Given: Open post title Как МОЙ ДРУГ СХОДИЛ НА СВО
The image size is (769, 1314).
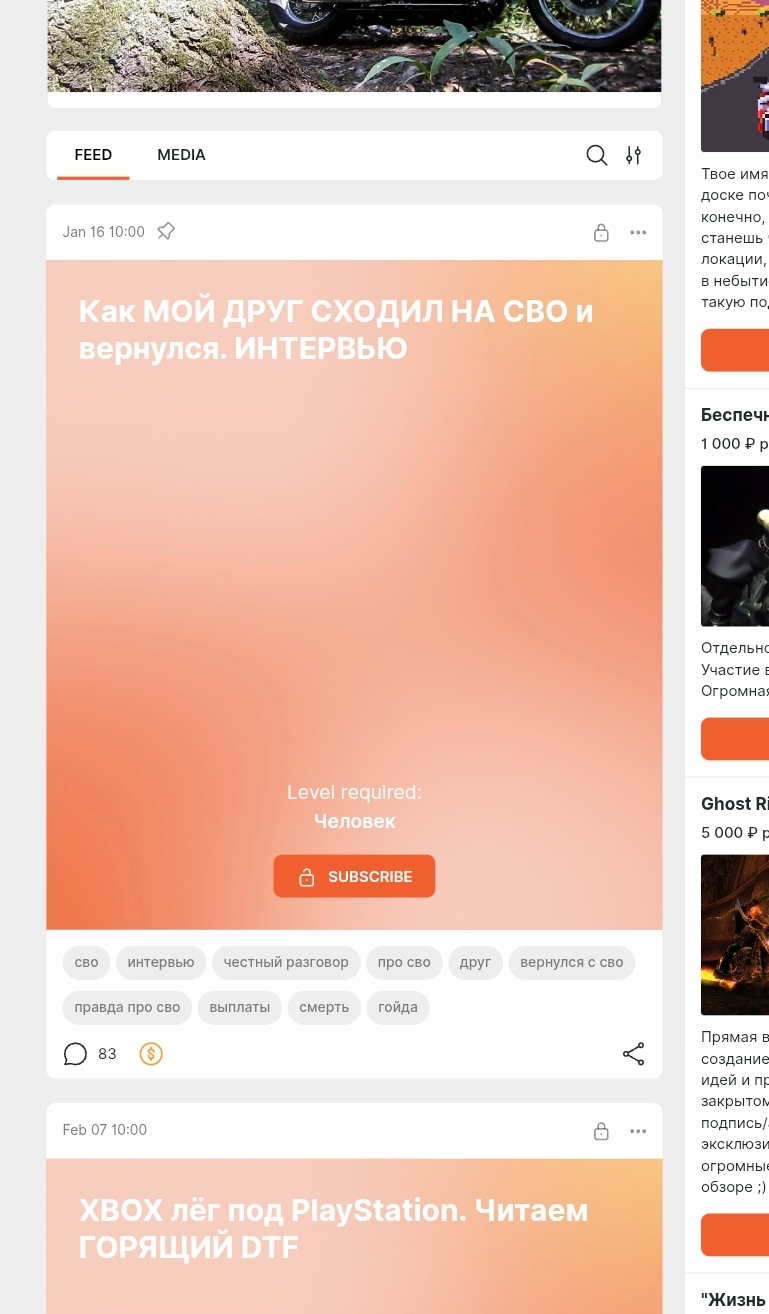Looking at the screenshot, I should tap(336, 329).
